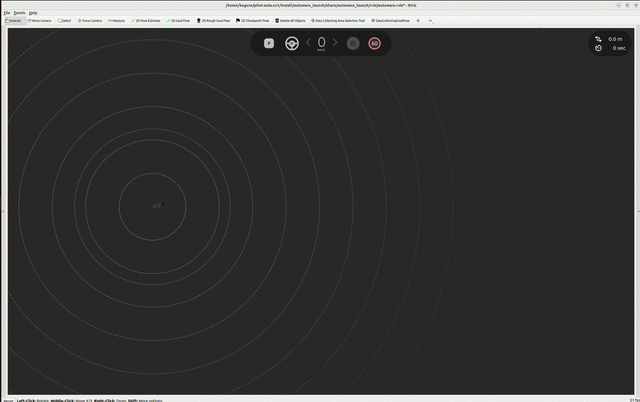Select the 2D Goal Pose tool

coord(178,20)
